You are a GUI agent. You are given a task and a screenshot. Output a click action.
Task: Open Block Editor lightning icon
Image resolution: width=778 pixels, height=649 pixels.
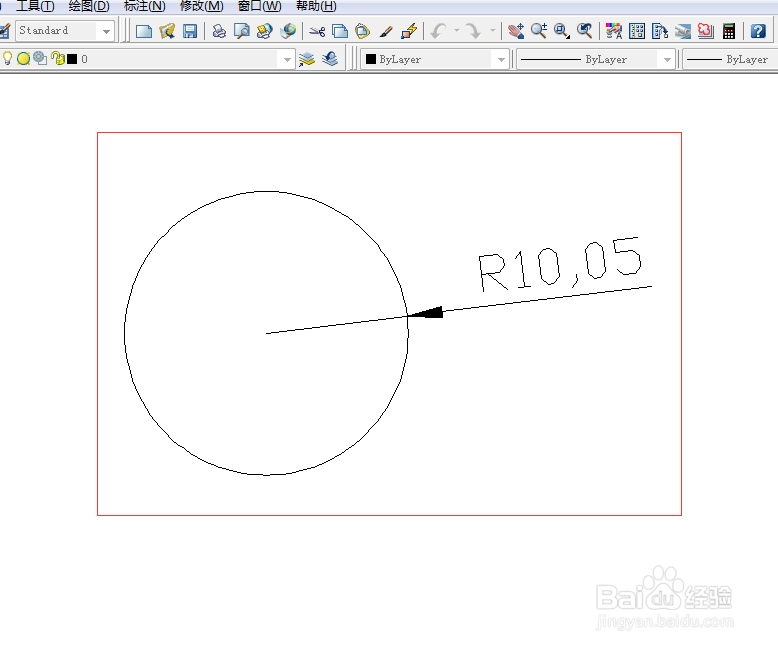coord(409,31)
